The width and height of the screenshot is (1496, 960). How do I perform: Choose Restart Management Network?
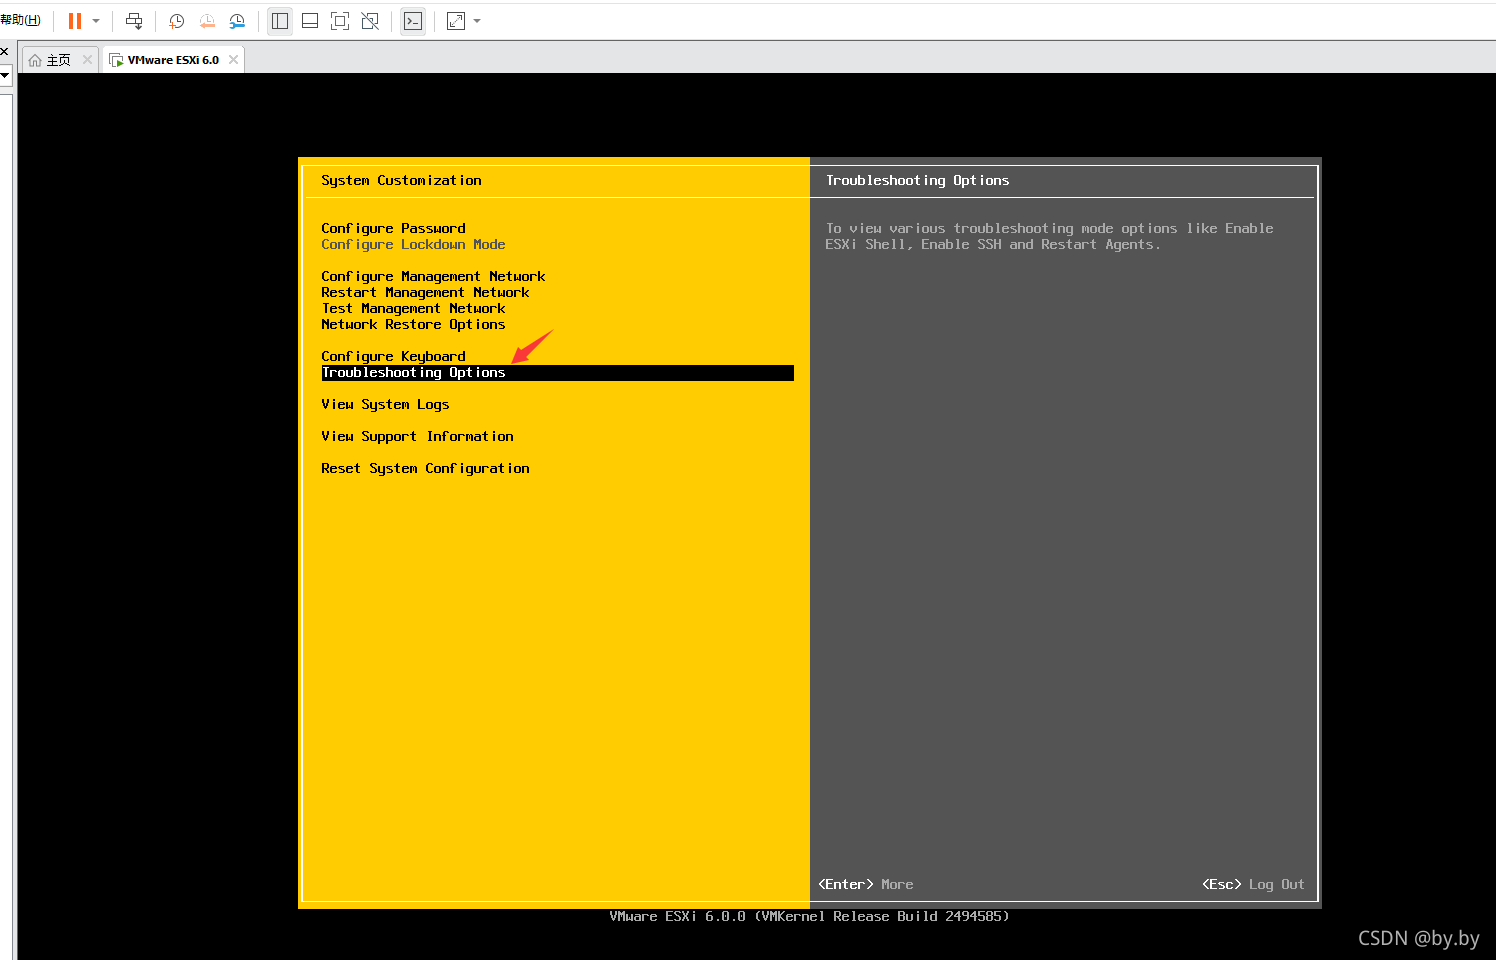[x=425, y=293]
